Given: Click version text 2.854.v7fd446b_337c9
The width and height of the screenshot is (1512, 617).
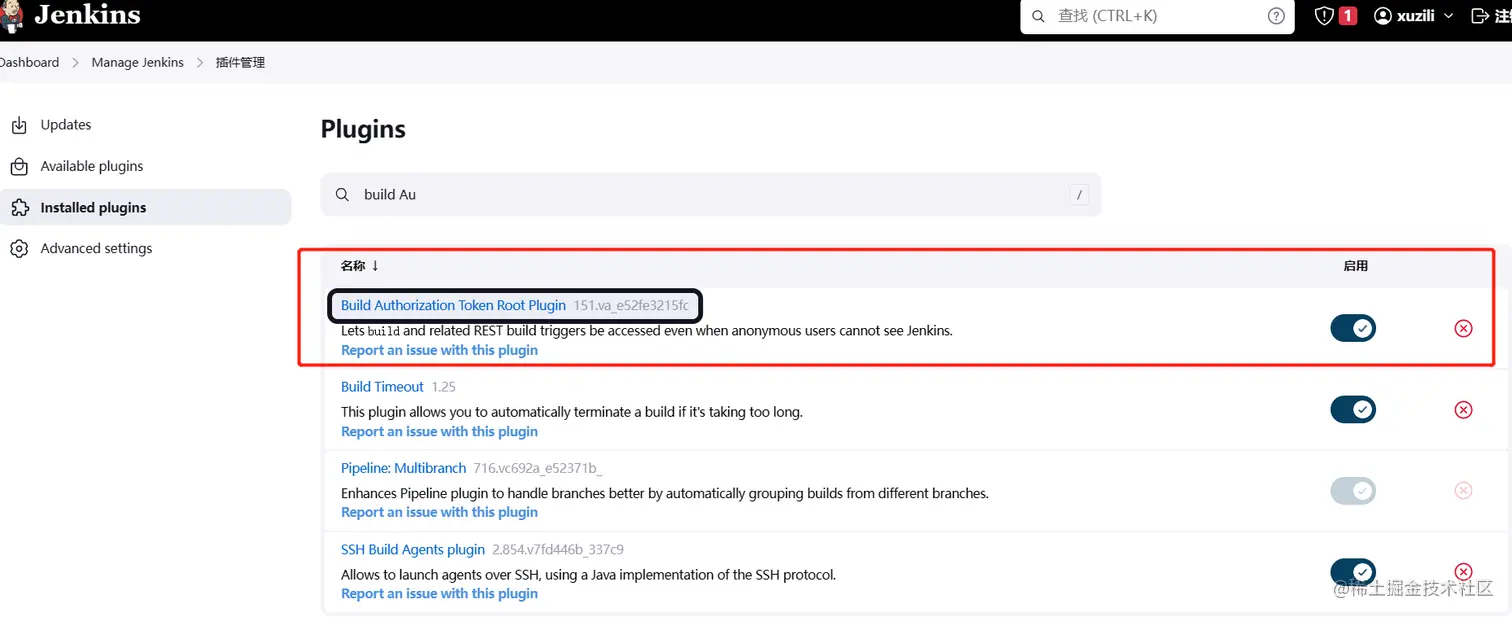Looking at the screenshot, I should click(x=558, y=549).
